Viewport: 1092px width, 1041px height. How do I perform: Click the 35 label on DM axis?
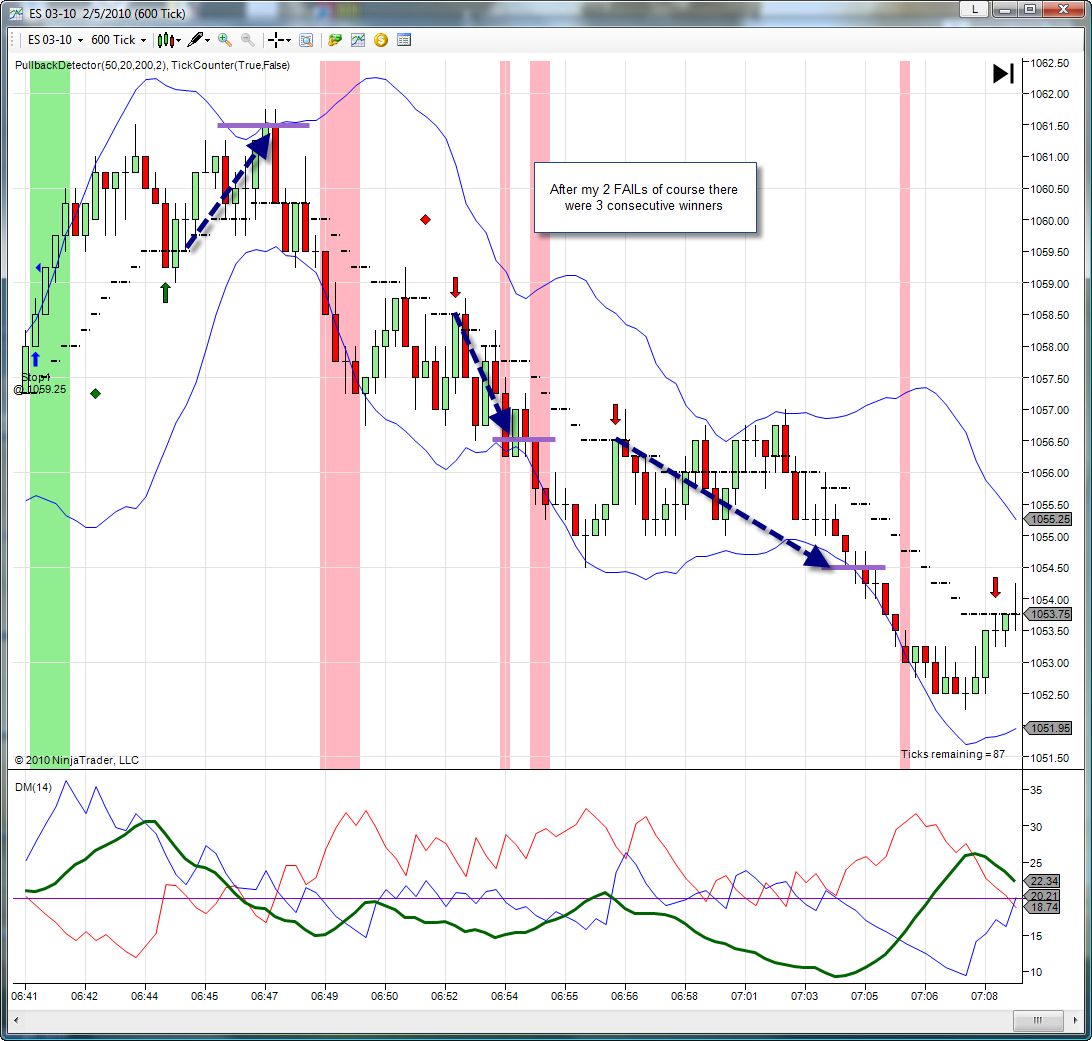tap(1036, 790)
